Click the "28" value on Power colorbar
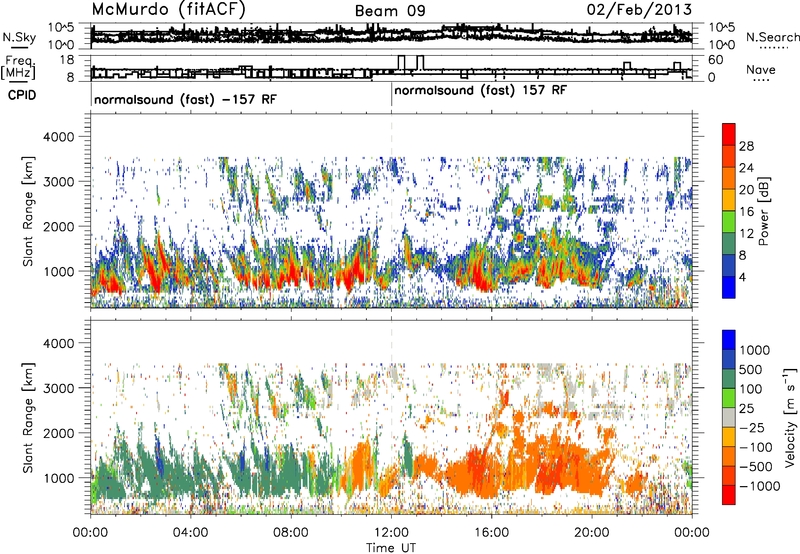The height and width of the screenshot is (554, 800). tap(746, 146)
